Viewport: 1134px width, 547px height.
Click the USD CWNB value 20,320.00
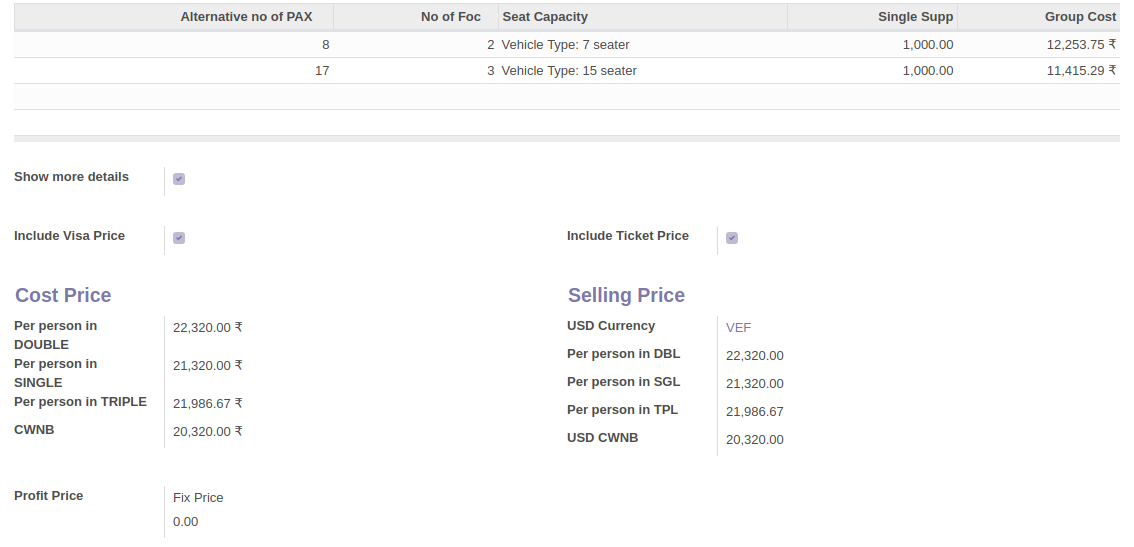(x=754, y=440)
